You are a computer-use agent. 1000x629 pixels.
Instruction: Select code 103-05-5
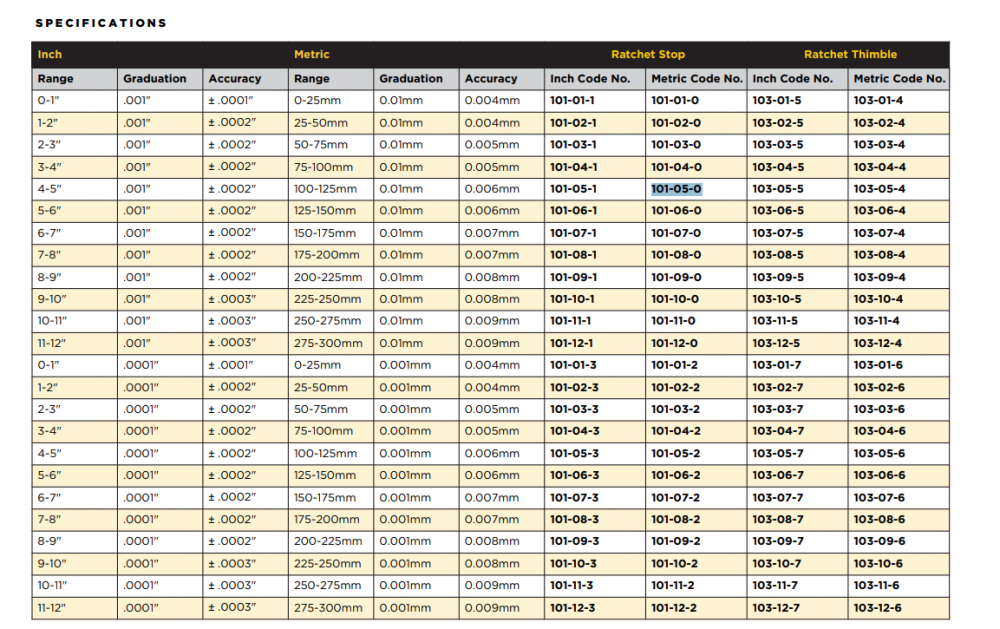coord(778,189)
